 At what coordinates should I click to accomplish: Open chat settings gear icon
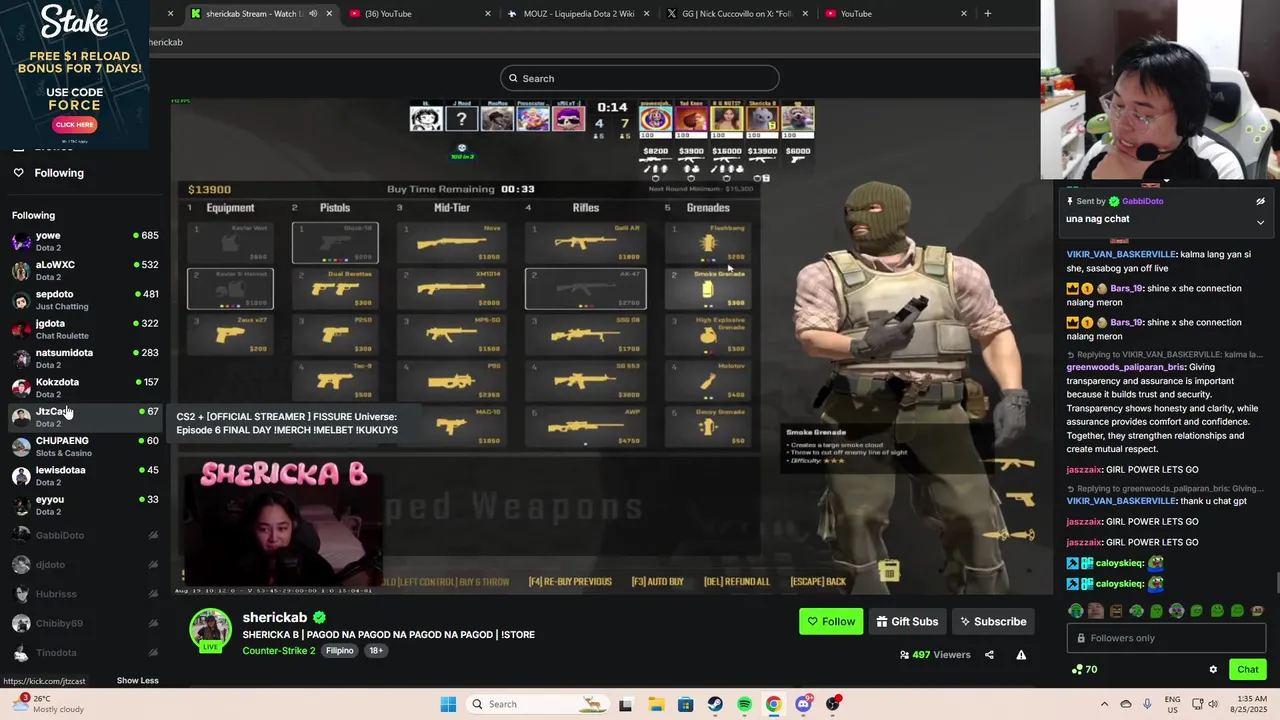click(1213, 669)
